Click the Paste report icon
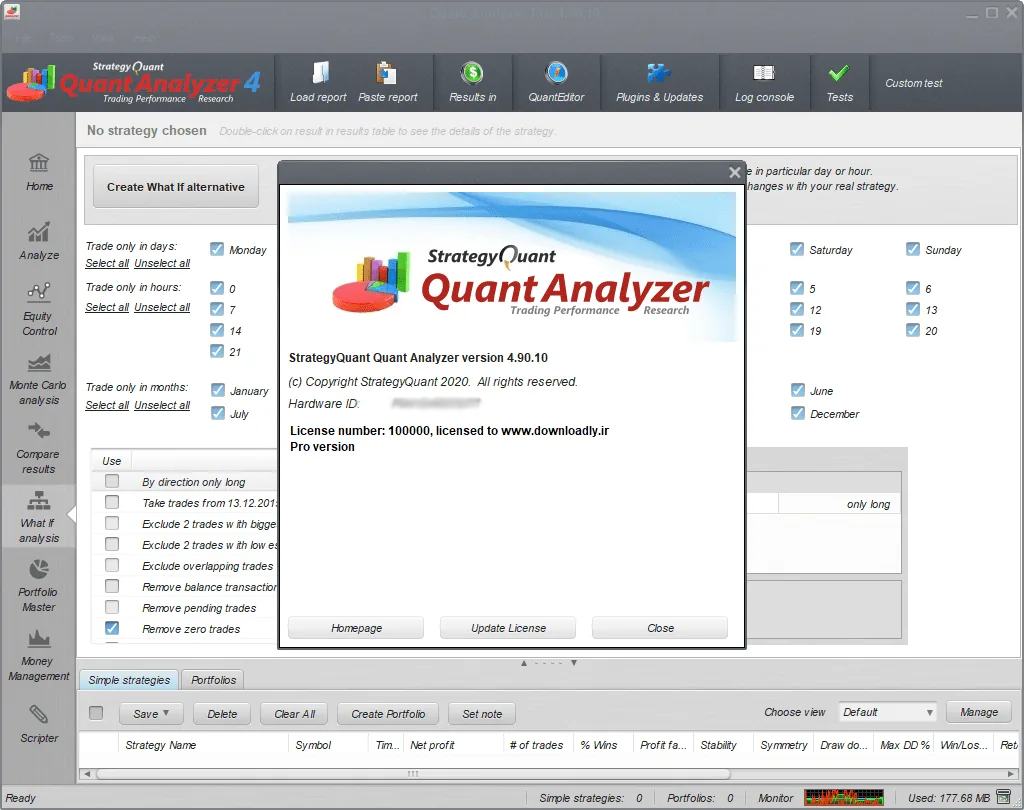The height and width of the screenshot is (810, 1024). [387, 73]
